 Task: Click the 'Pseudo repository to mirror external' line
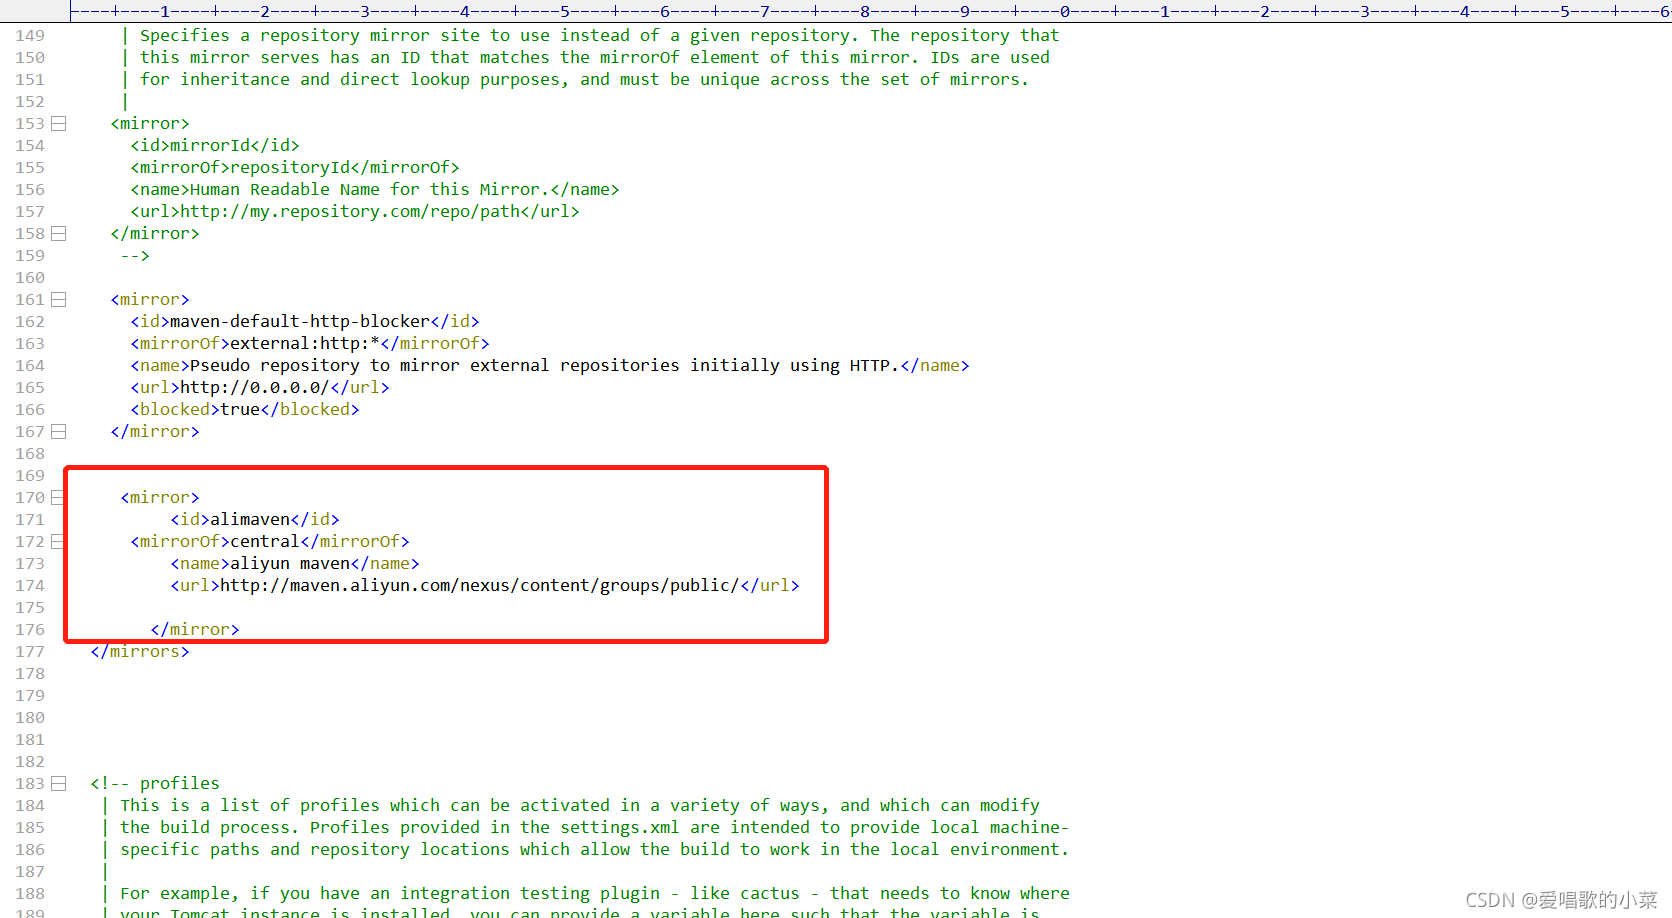pyautogui.click(x=550, y=366)
